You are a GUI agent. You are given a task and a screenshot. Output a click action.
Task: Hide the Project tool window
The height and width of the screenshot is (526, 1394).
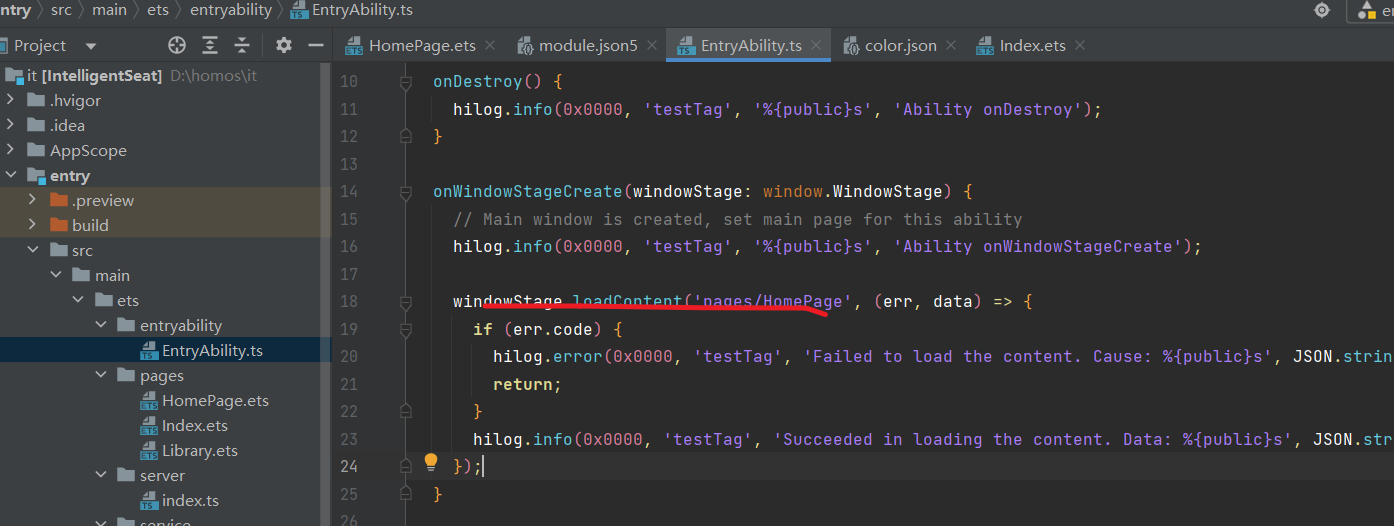coord(315,45)
